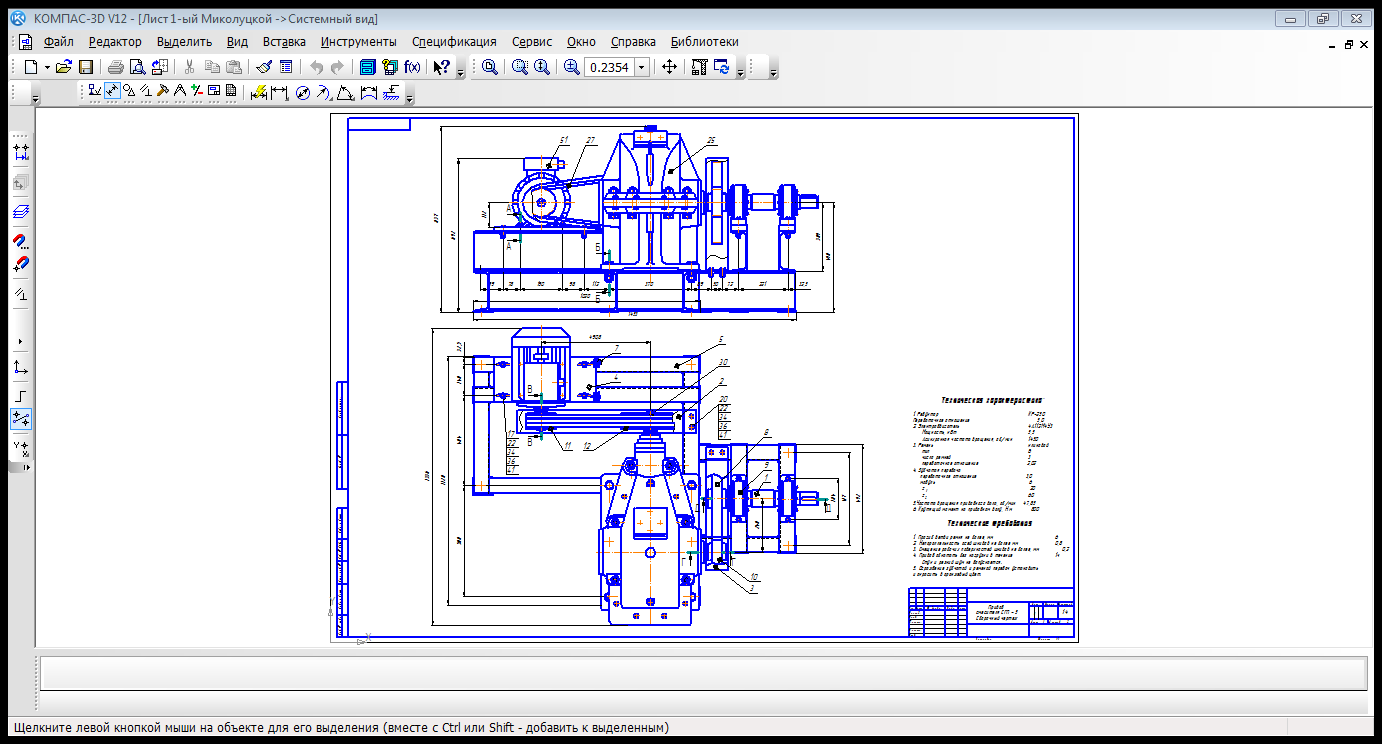
Task: Restore the inner document window
Action: (x=1348, y=44)
